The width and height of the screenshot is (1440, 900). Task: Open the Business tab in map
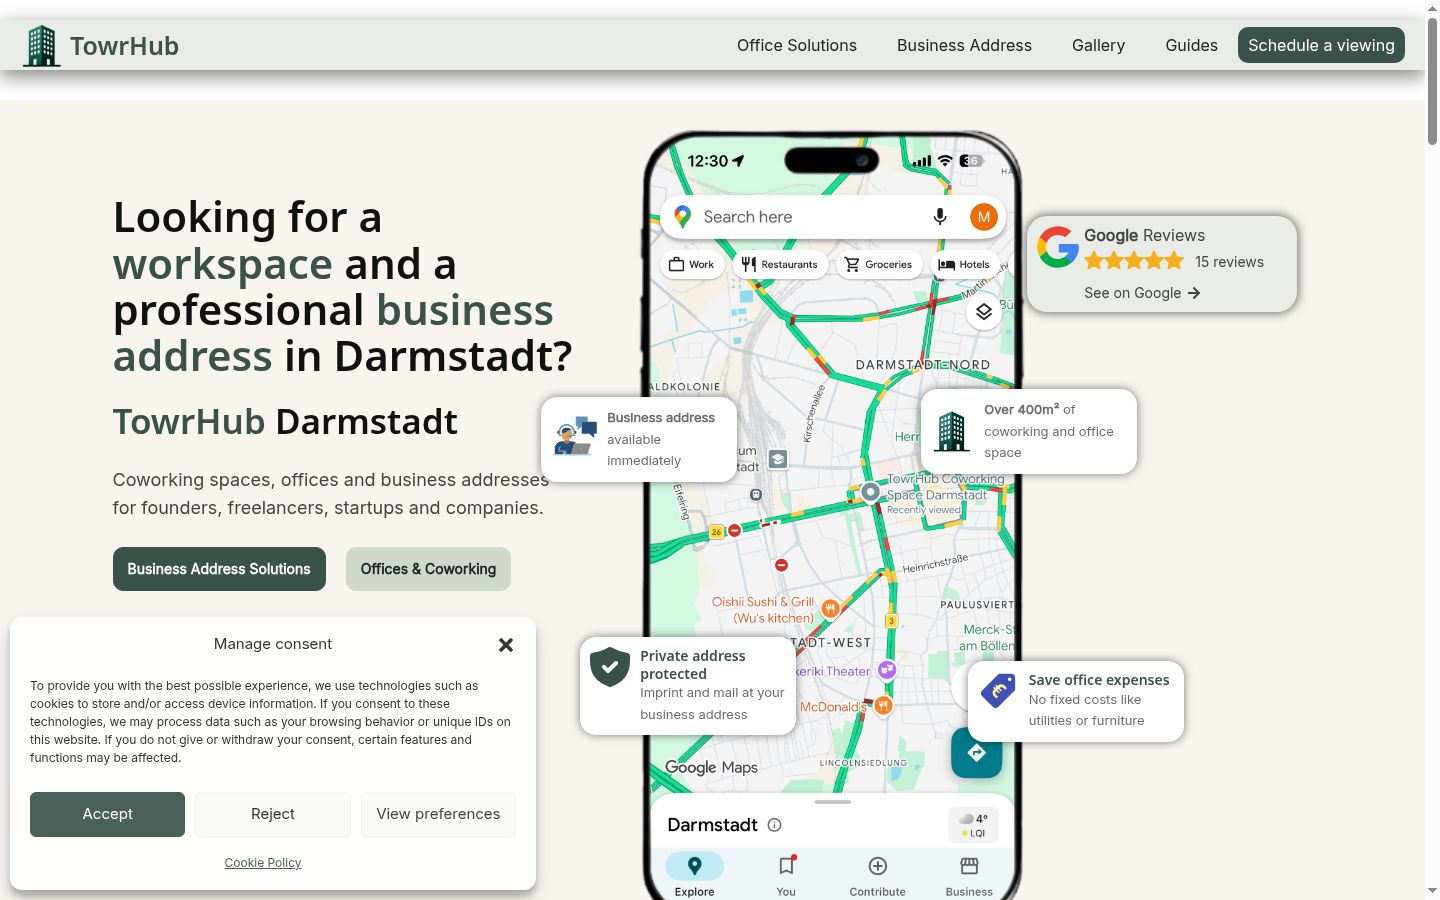point(969,876)
